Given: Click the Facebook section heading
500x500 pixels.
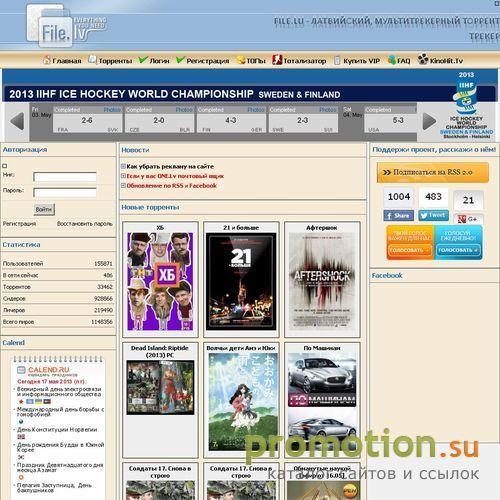Looking at the screenshot, I should point(387,276).
